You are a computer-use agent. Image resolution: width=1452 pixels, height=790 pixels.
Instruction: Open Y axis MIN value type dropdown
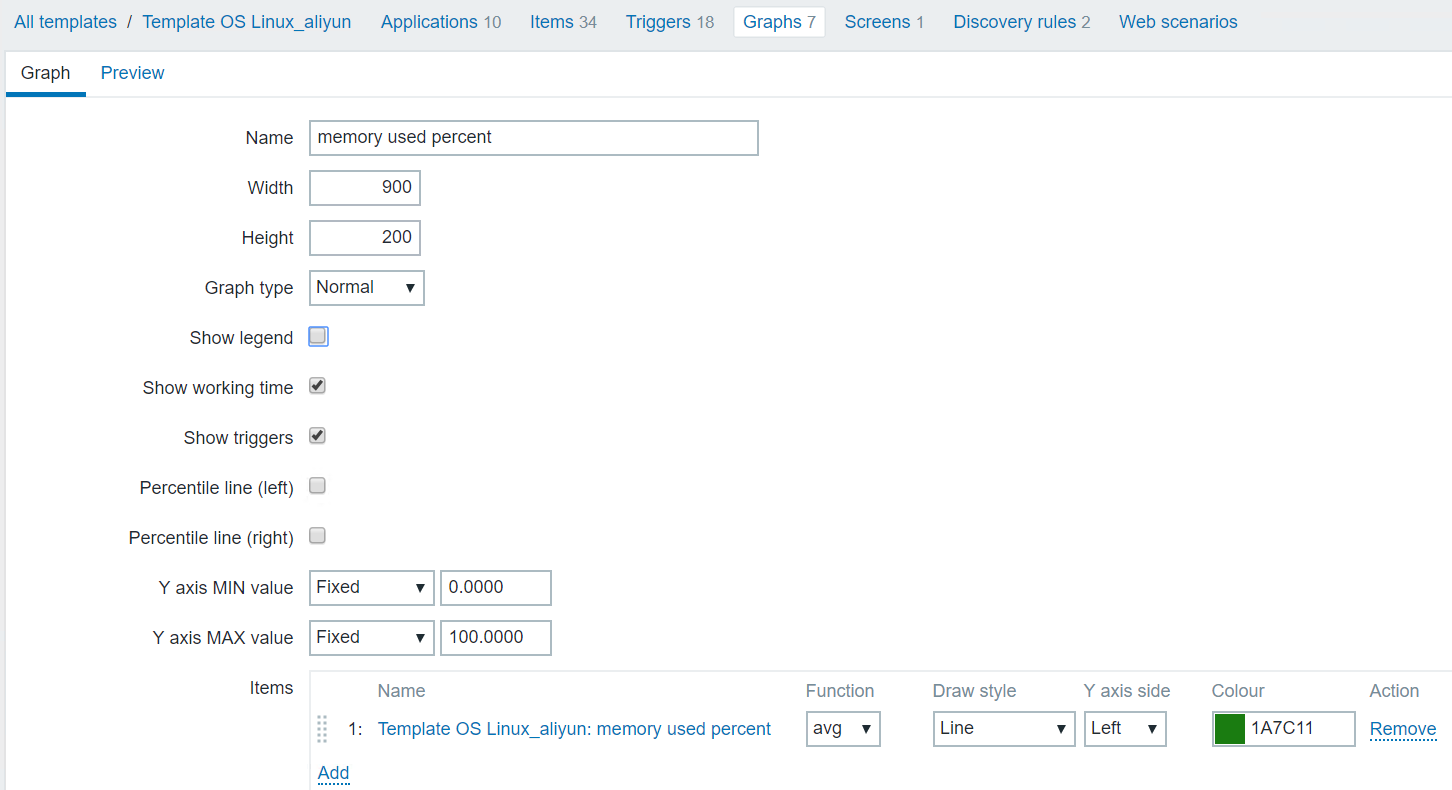pos(372,588)
